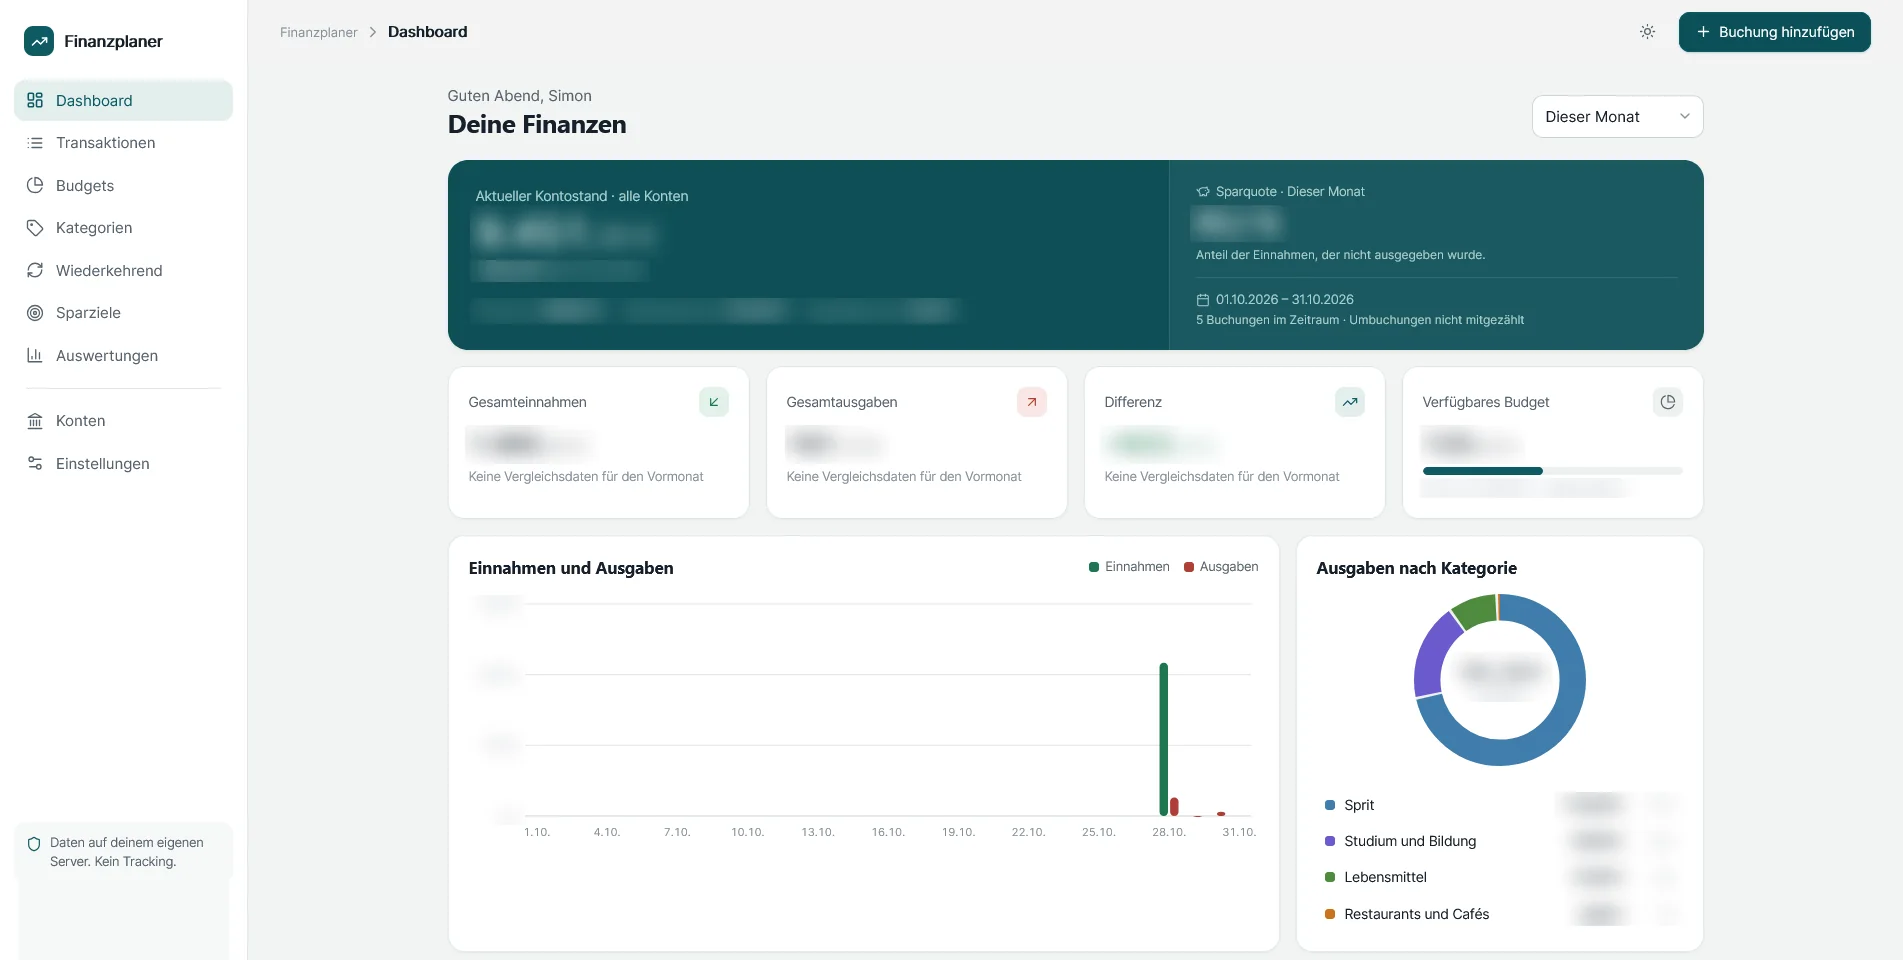This screenshot has height=960, width=1903.
Task: Select Kategorien in the sidebar
Action: [123, 228]
